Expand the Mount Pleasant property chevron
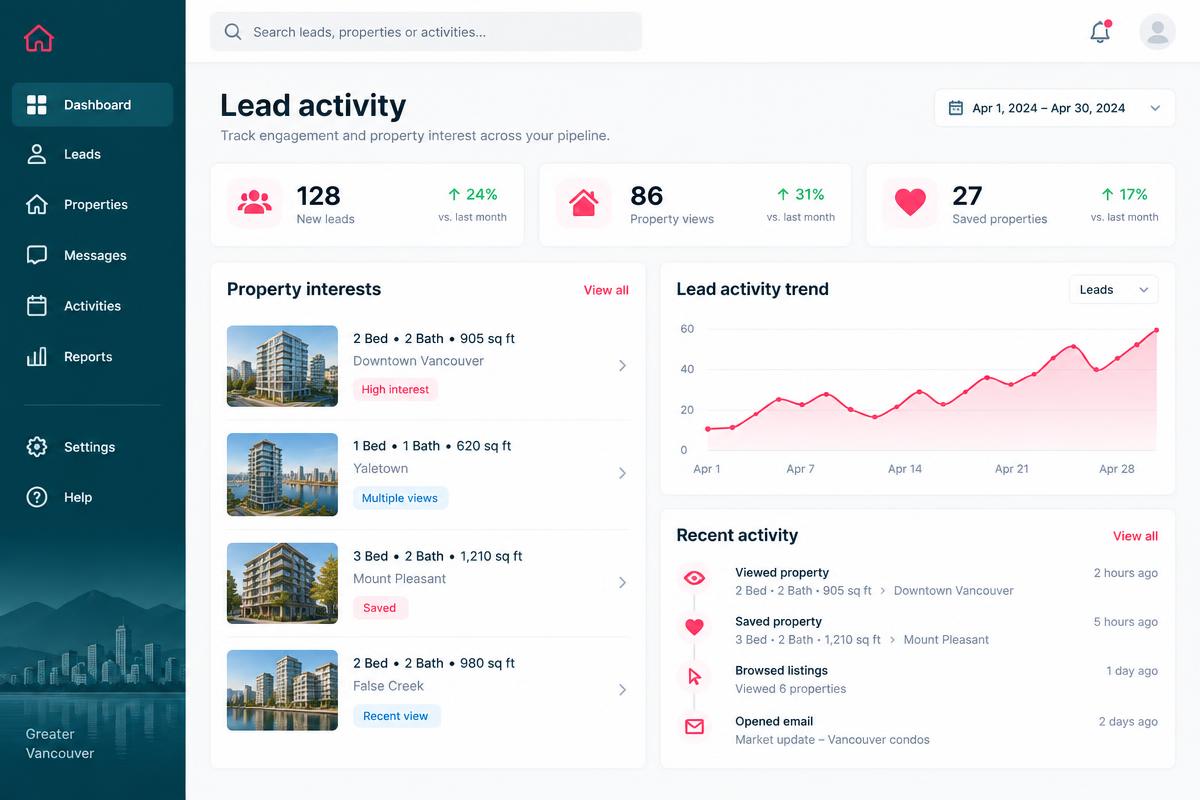Image resolution: width=1200 pixels, height=800 pixels. click(622, 582)
